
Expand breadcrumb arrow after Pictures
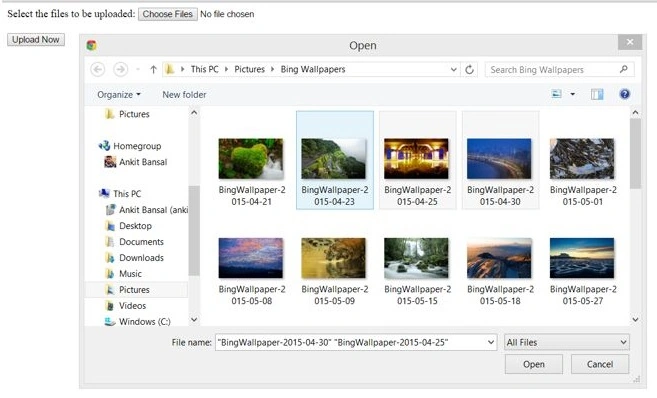[x=272, y=69]
